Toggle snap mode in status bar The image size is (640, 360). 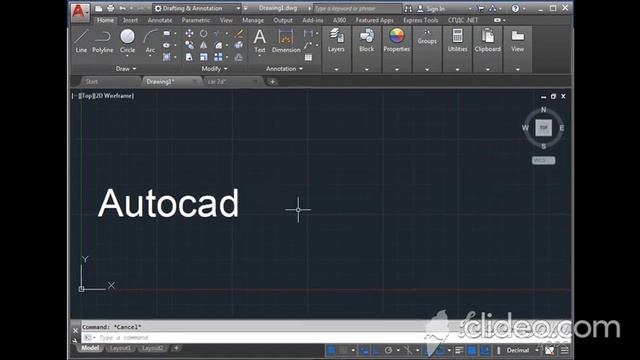[344, 350]
